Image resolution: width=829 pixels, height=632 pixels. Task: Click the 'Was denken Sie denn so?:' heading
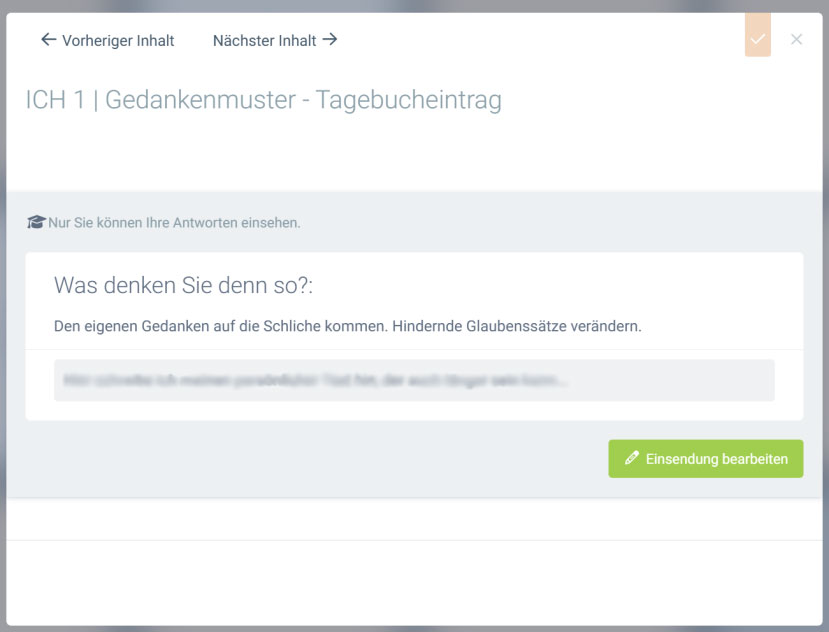click(183, 285)
